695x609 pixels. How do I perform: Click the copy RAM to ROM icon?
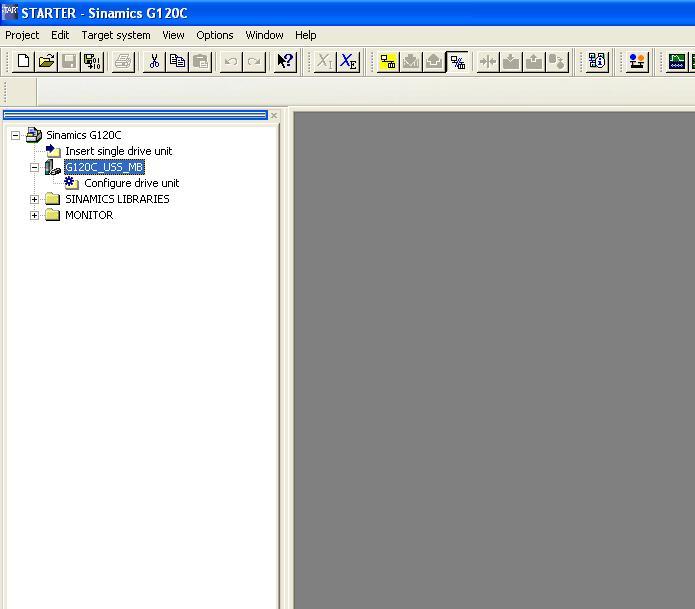pyautogui.click(x=557, y=61)
